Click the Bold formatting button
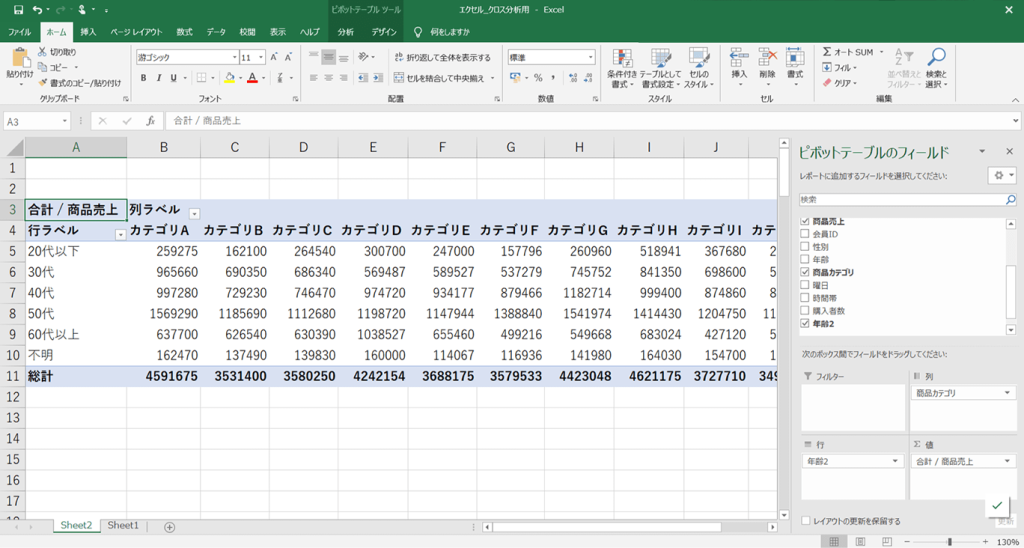 tap(144, 78)
